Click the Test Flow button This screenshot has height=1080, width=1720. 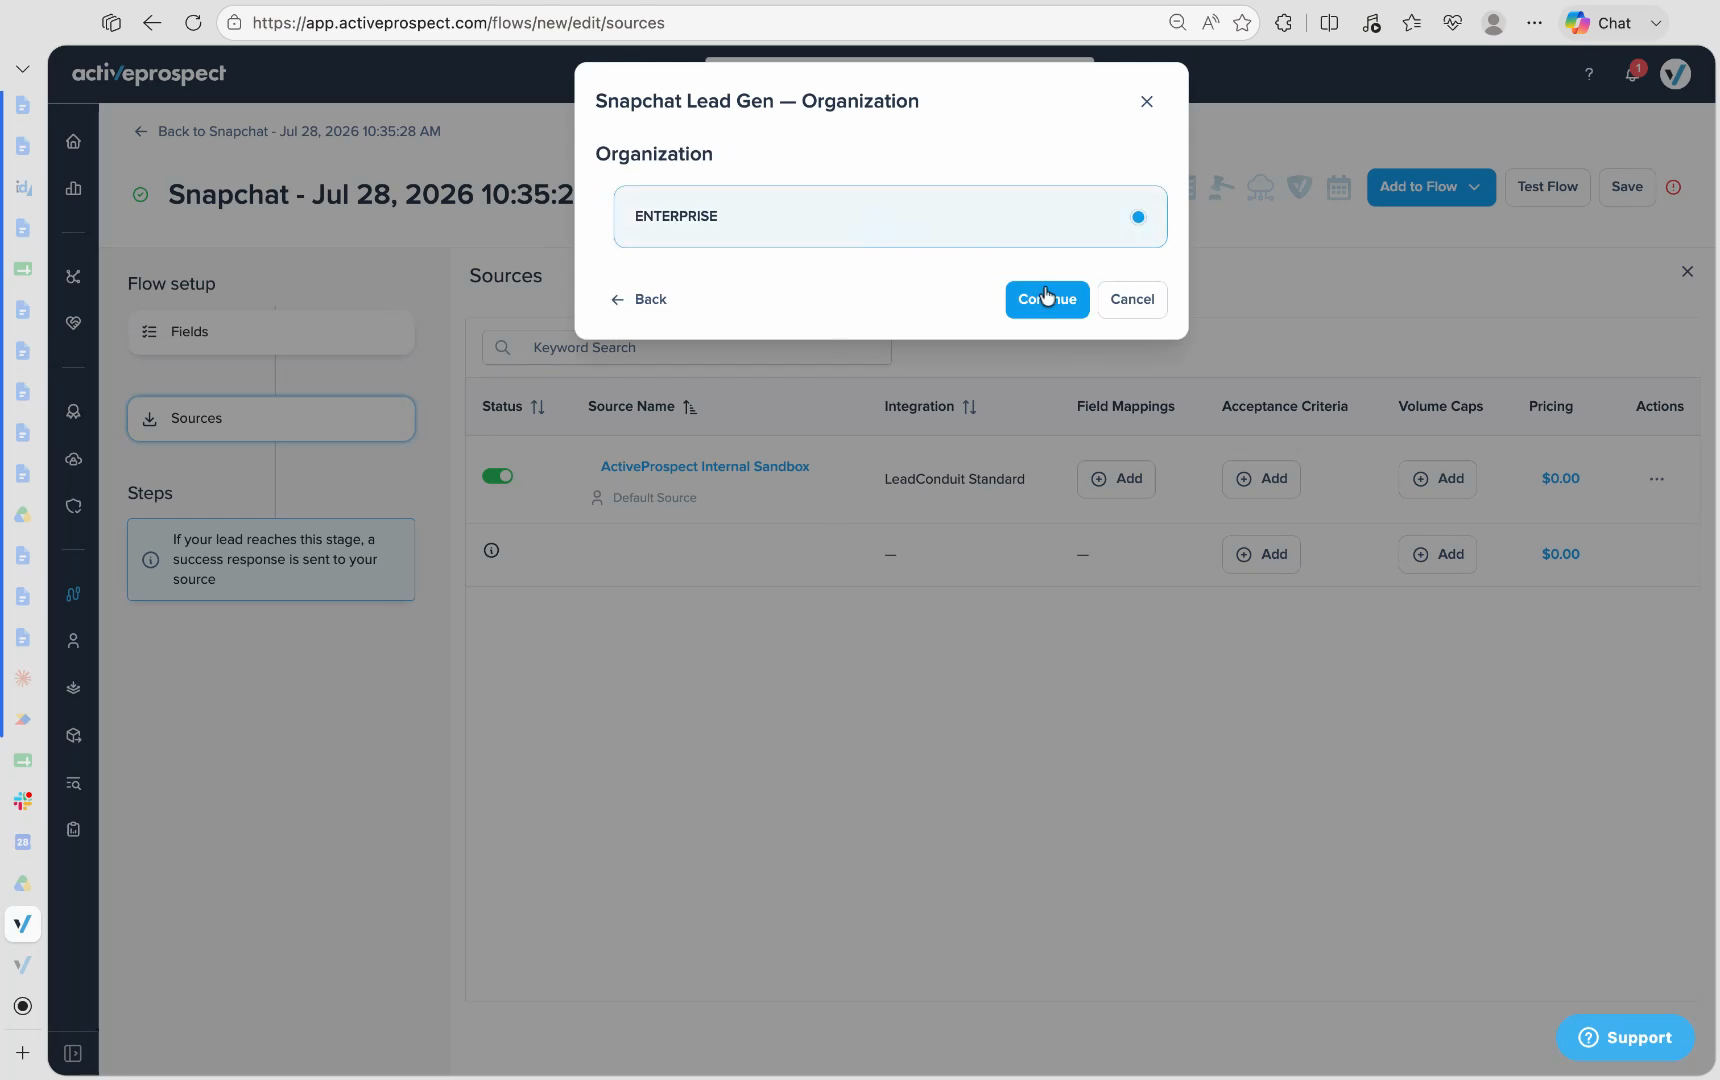1547,187
